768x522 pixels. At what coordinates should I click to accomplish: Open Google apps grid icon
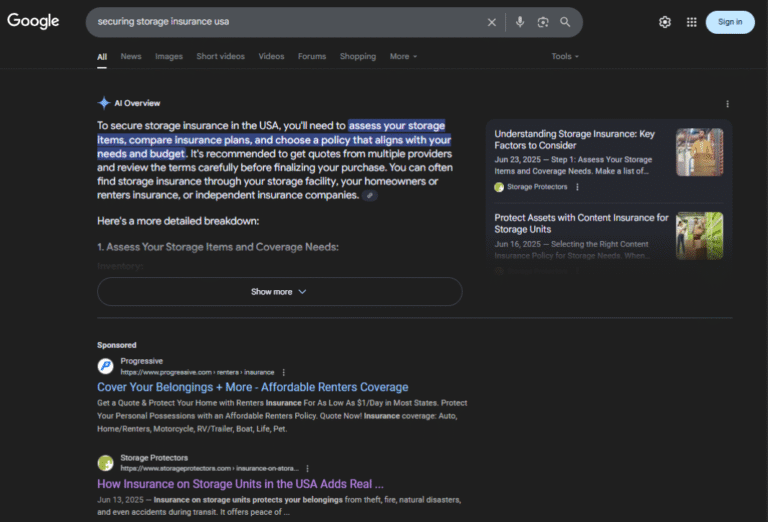pyautogui.click(x=692, y=22)
